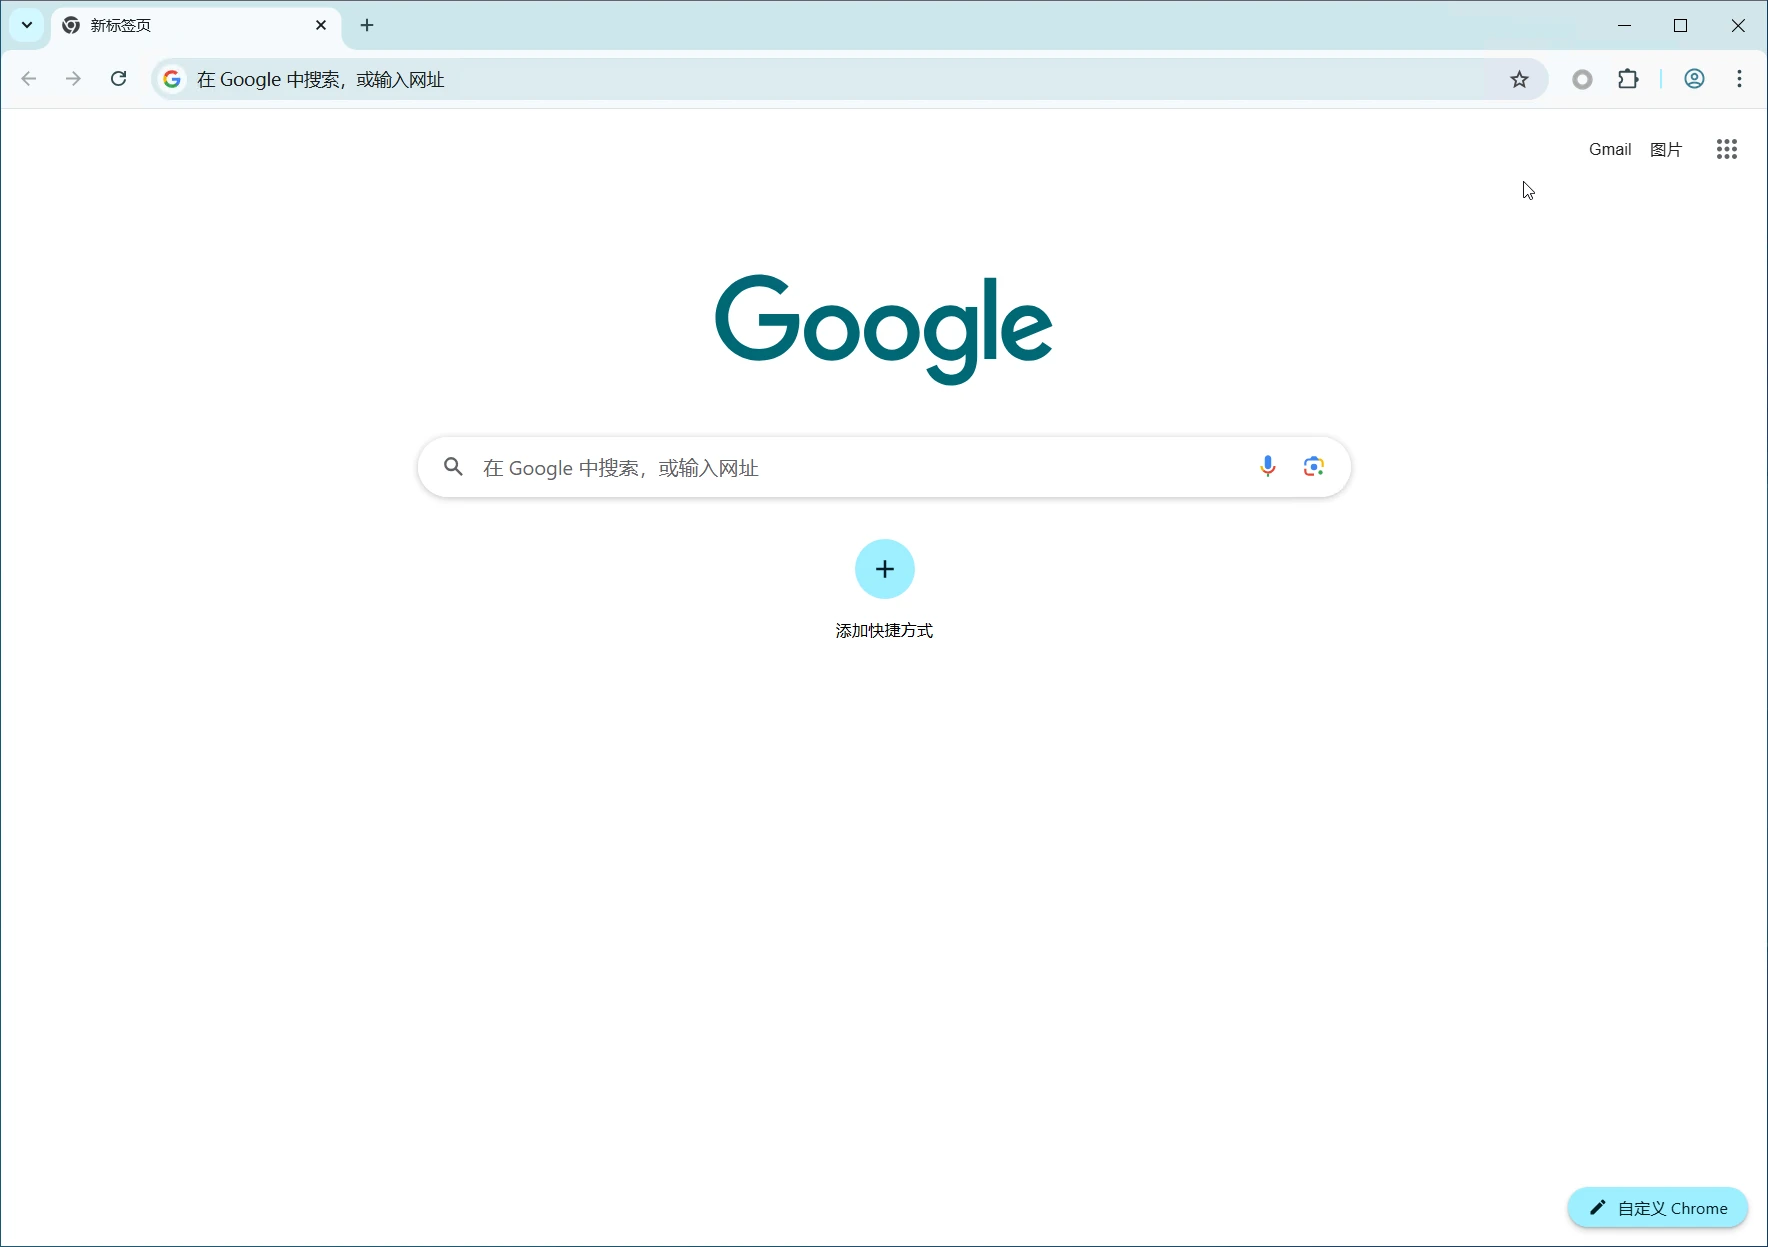Viewport: 1768px width, 1247px height.
Task: Close the Chrome window
Action: click(x=1738, y=26)
